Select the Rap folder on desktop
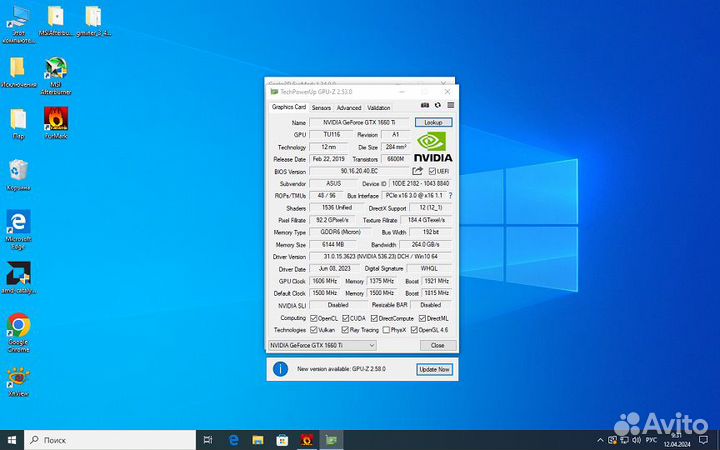The width and height of the screenshot is (720, 450). coord(18,124)
